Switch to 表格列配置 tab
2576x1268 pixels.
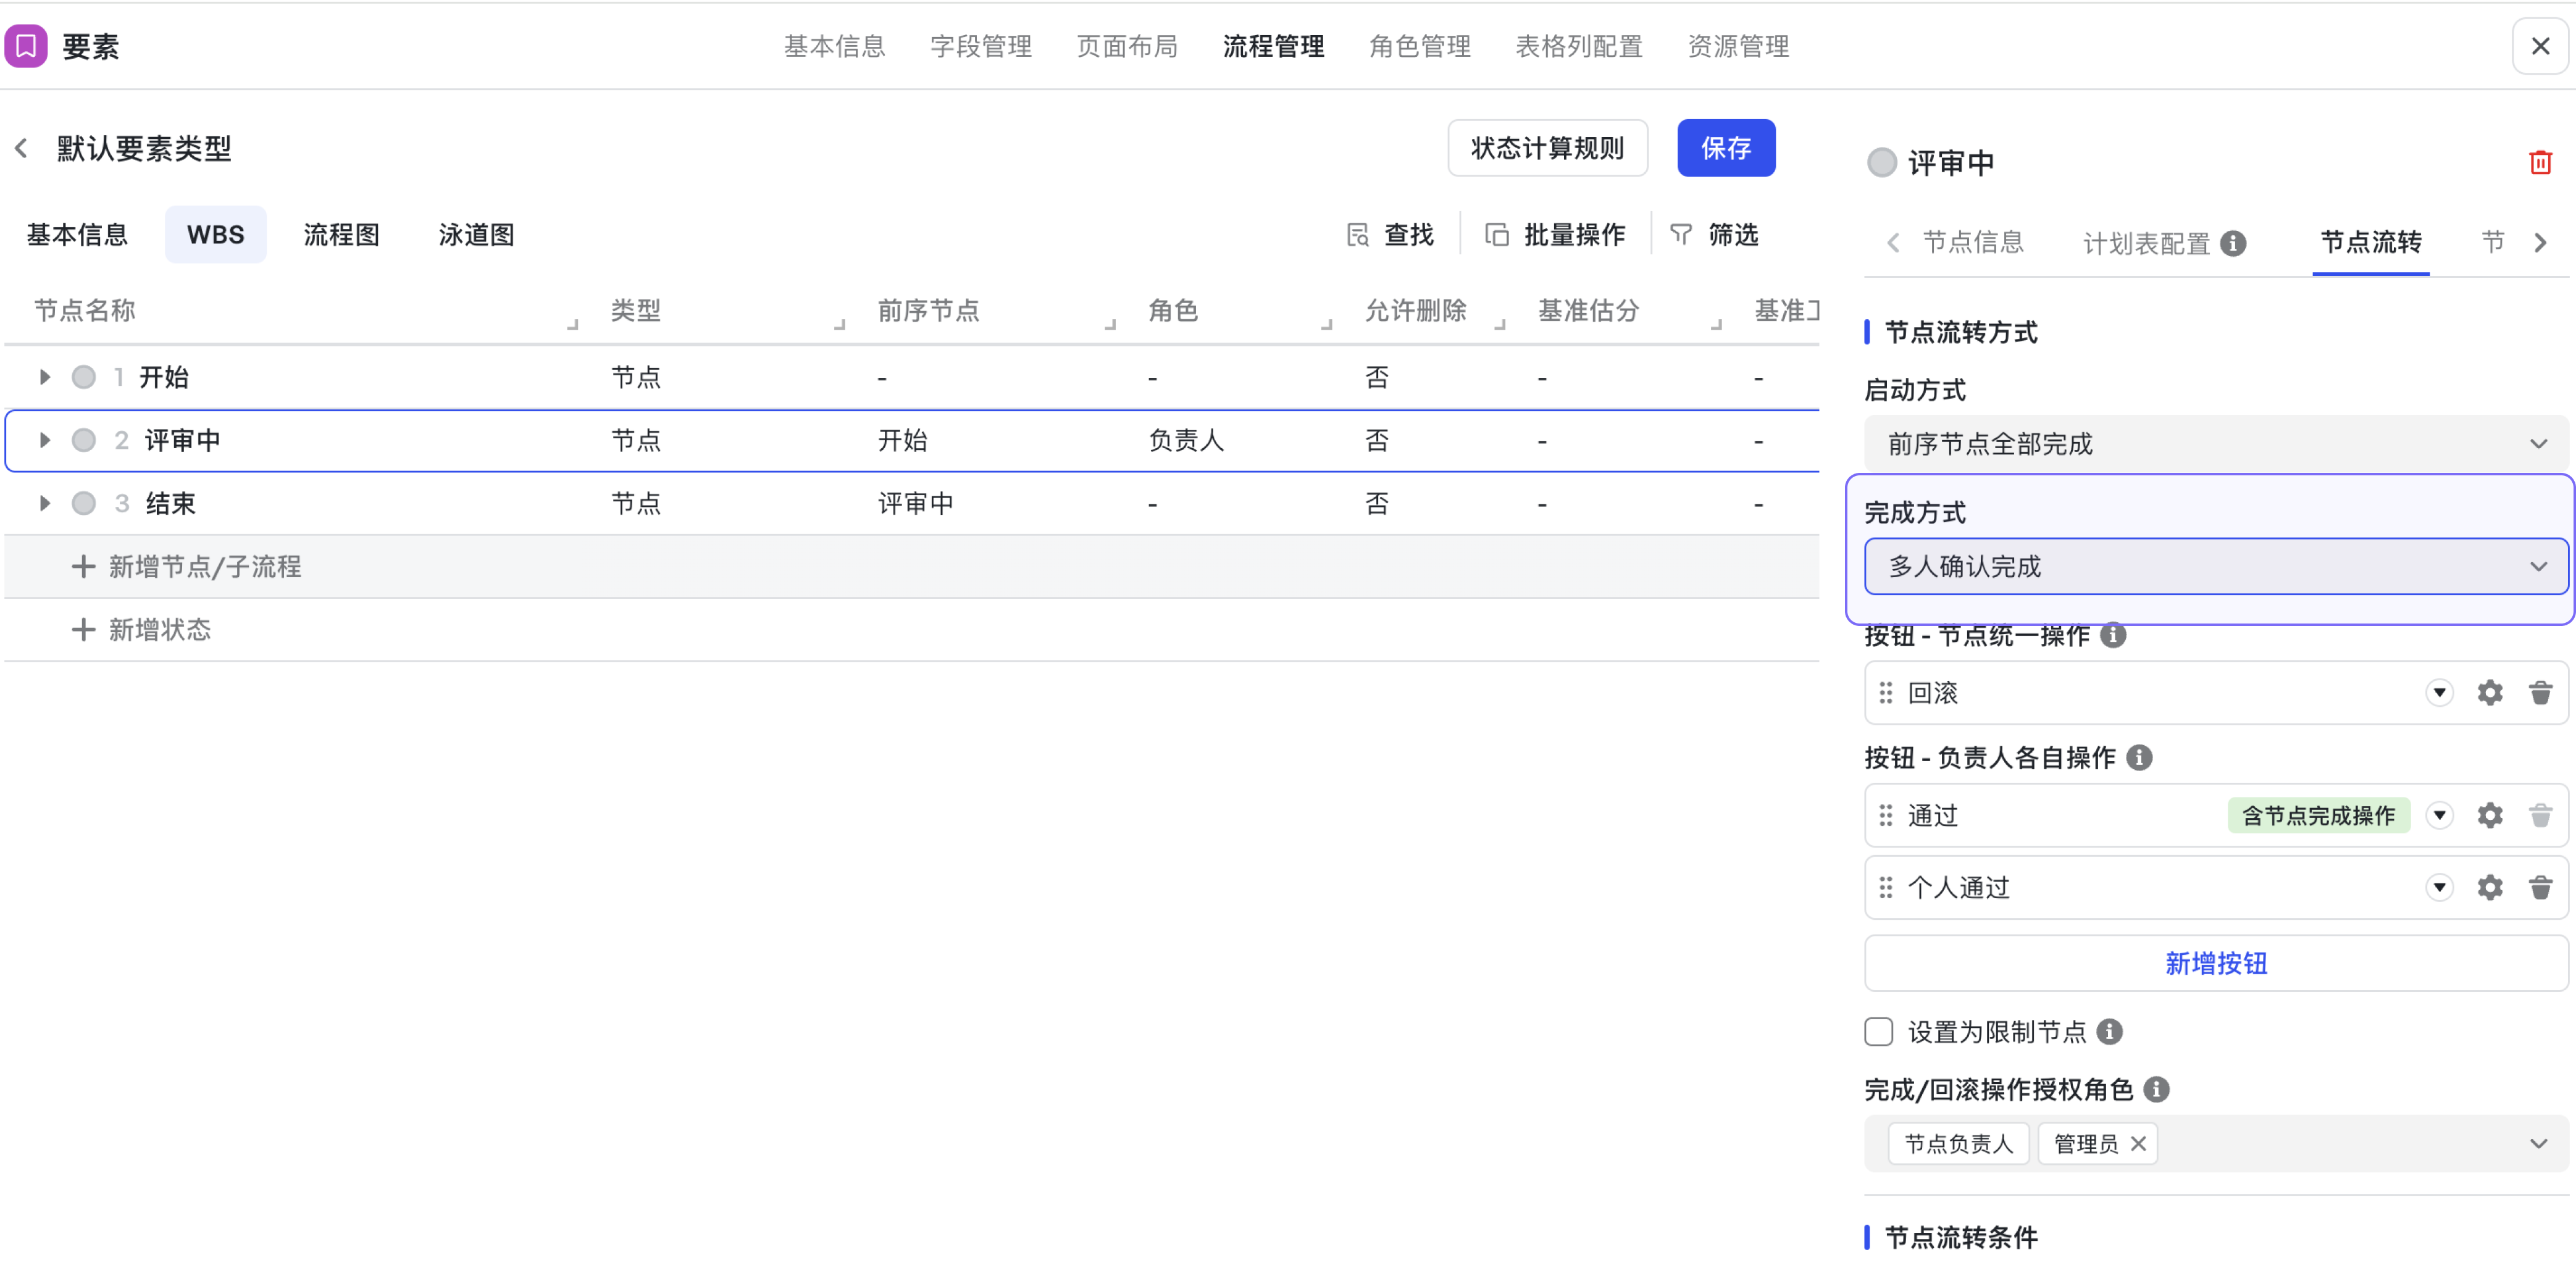pyautogui.click(x=1579, y=46)
